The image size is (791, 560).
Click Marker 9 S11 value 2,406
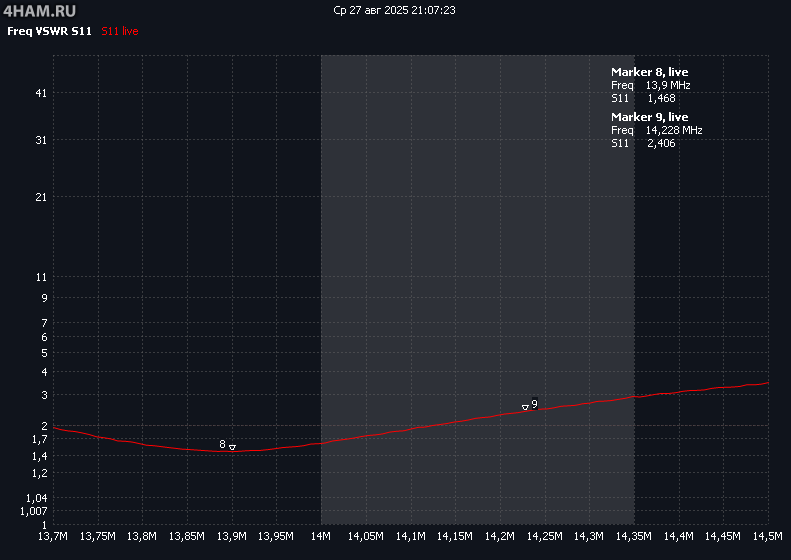[x=661, y=143]
